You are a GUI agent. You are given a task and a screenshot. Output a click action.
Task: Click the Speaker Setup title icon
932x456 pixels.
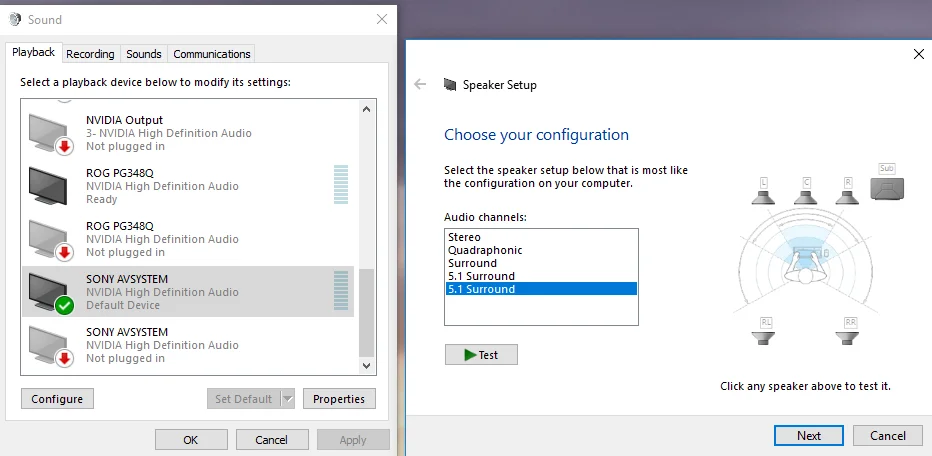450,84
